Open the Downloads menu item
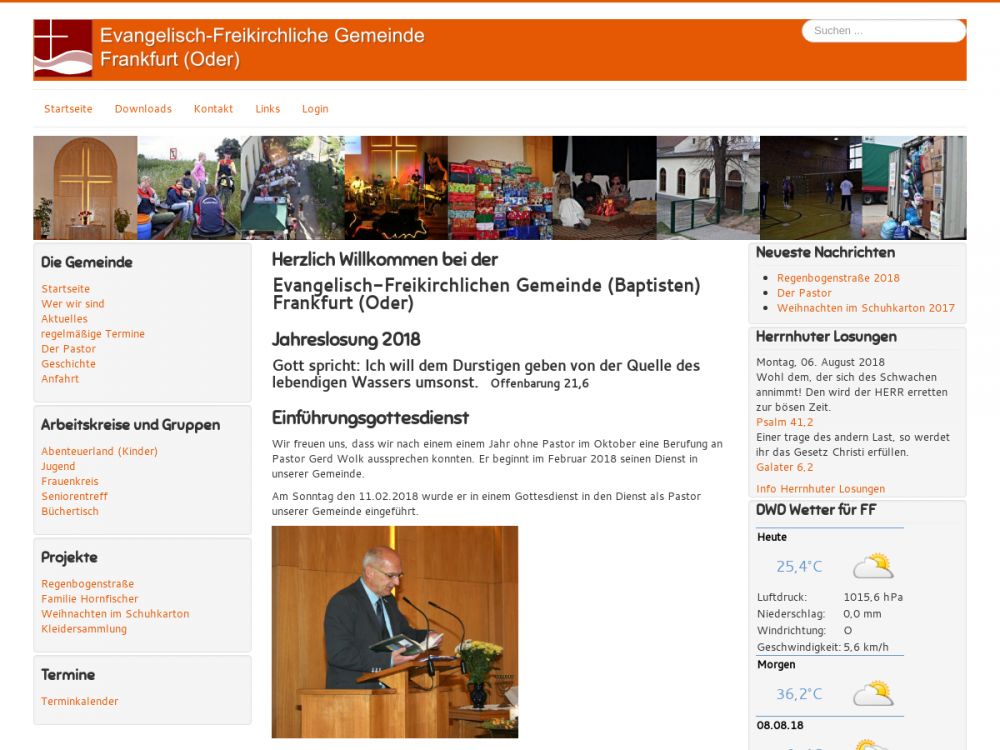This screenshot has height=750, width=1000. click(143, 109)
